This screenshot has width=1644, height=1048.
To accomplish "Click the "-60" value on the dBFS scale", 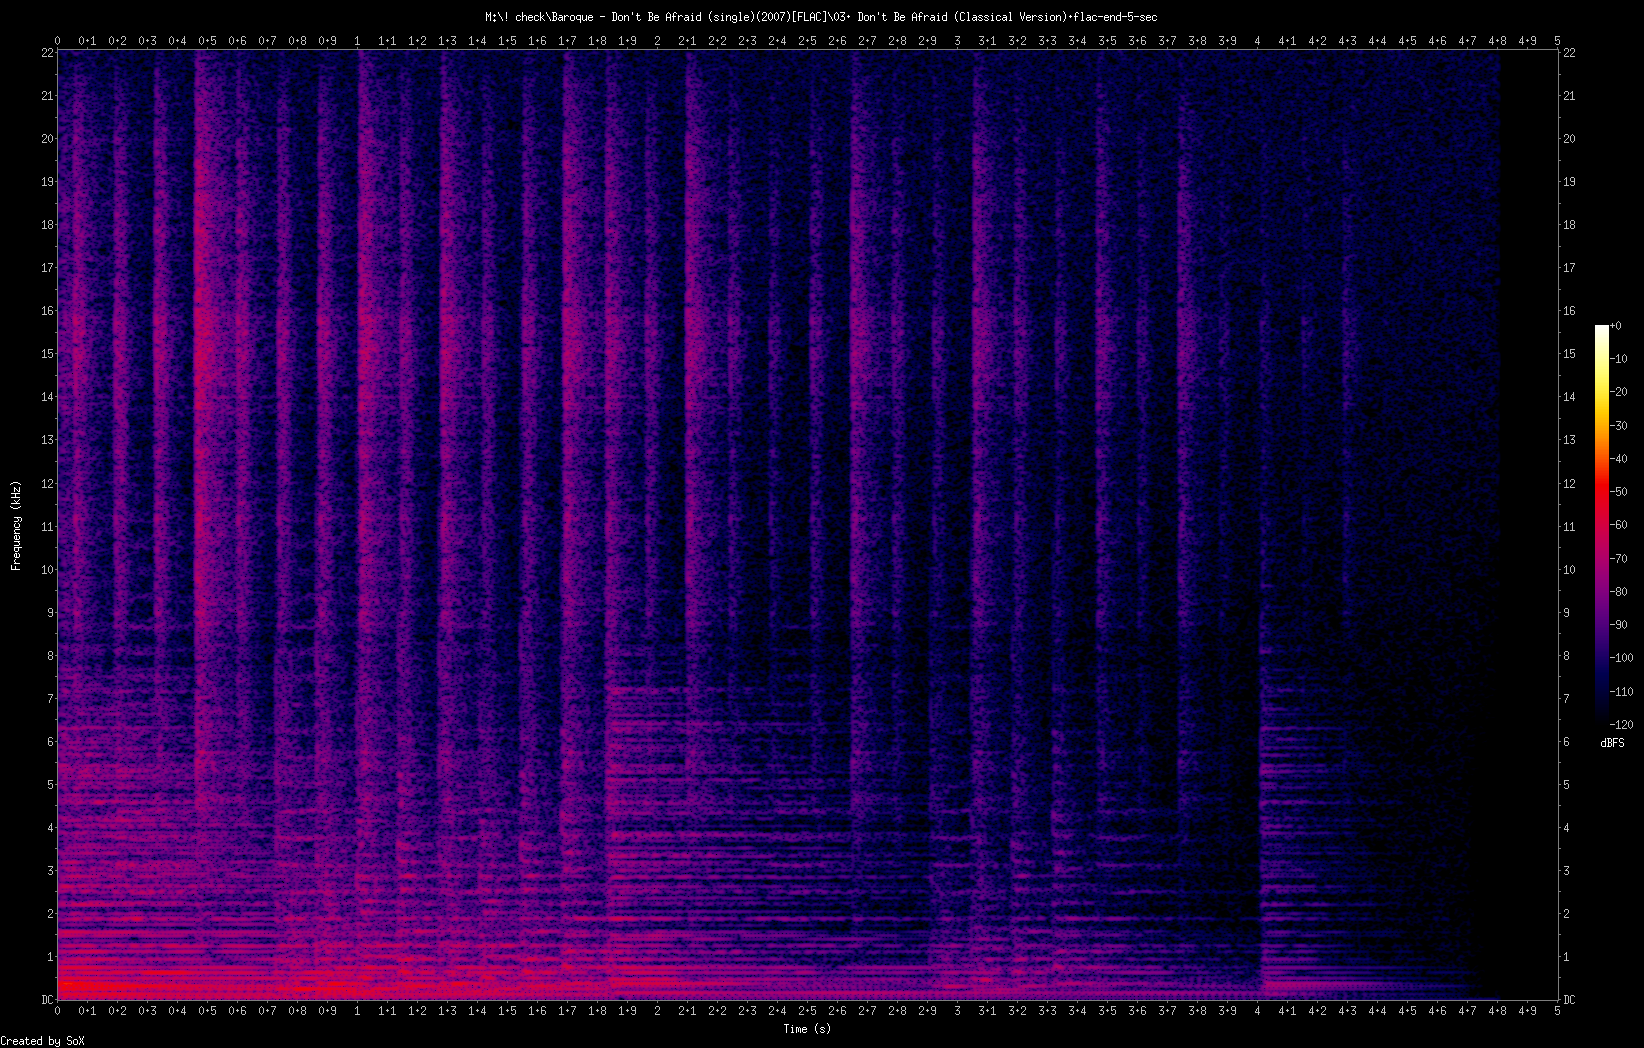I will pos(1620,525).
